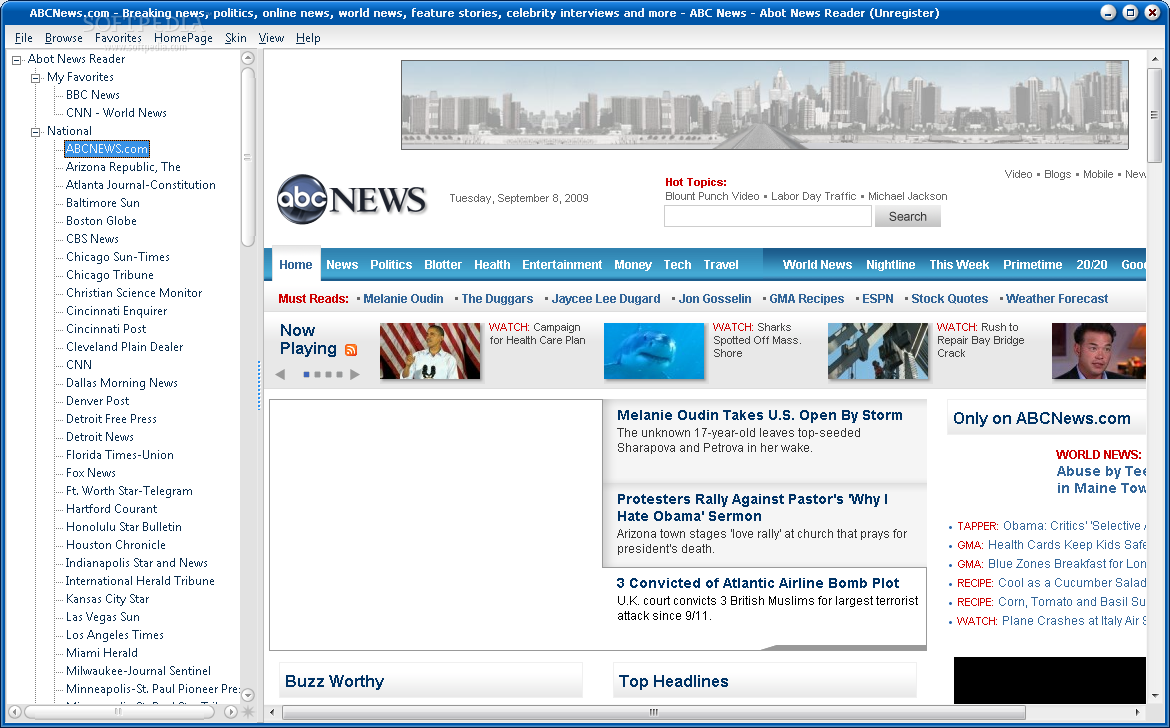Viewport: 1170px width, 728px height.
Task: Select Fox News in the tree
Action: (x=90, y=473)
